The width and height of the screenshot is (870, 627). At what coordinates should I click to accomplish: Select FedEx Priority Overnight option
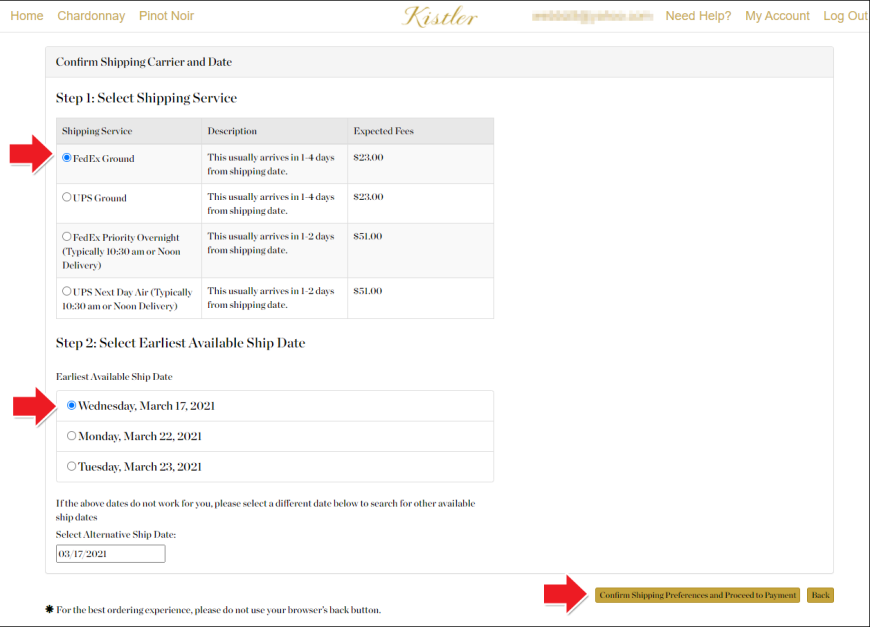(x=67, y=236)
